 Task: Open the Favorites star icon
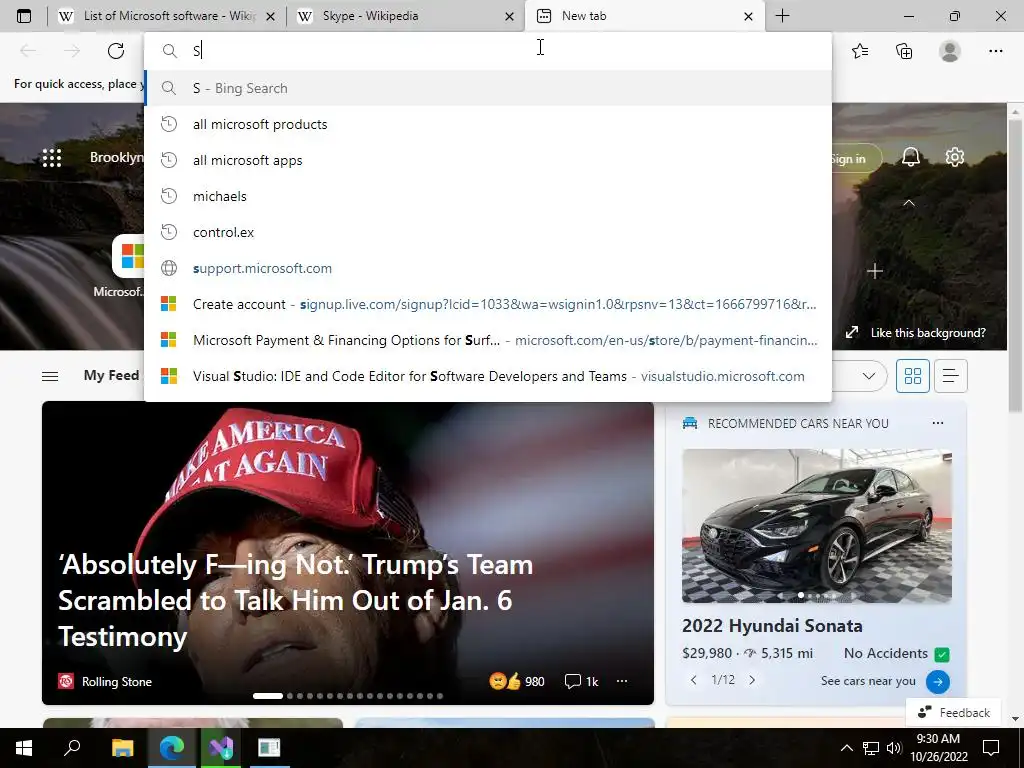coord(860,51)
